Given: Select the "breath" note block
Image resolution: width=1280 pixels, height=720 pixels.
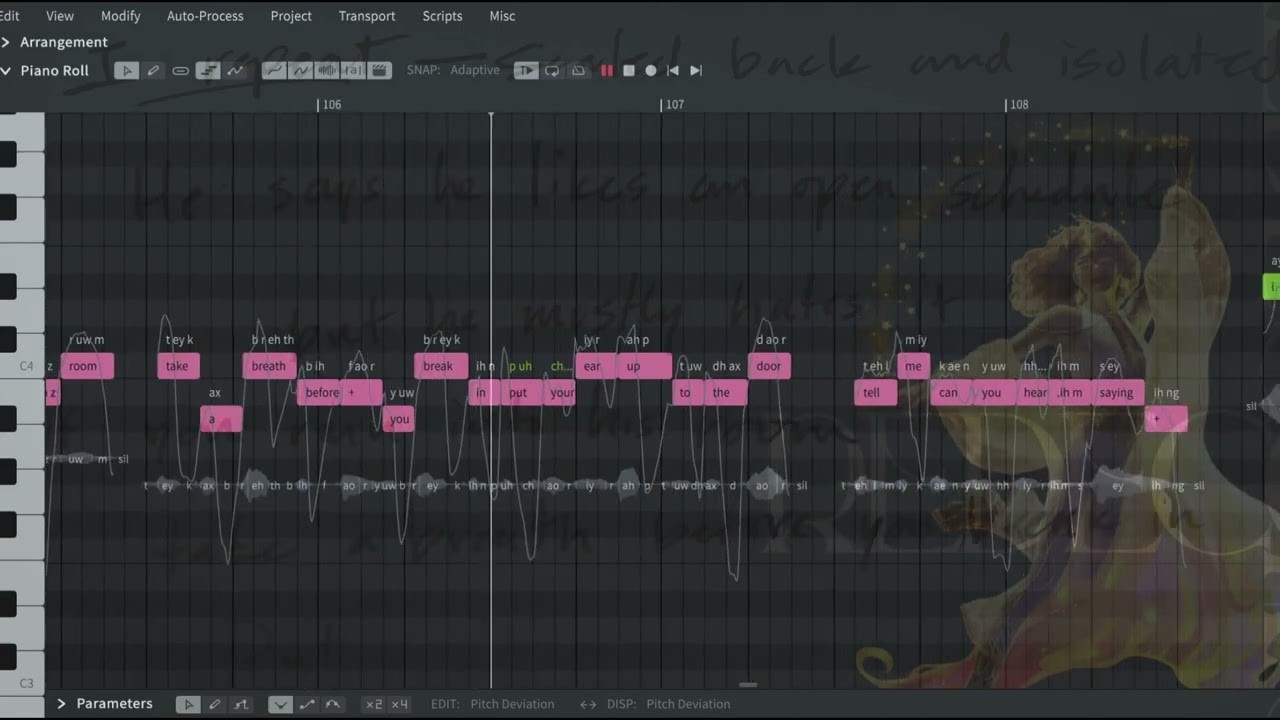Looking at the screenshot, I should click(269, 366).
